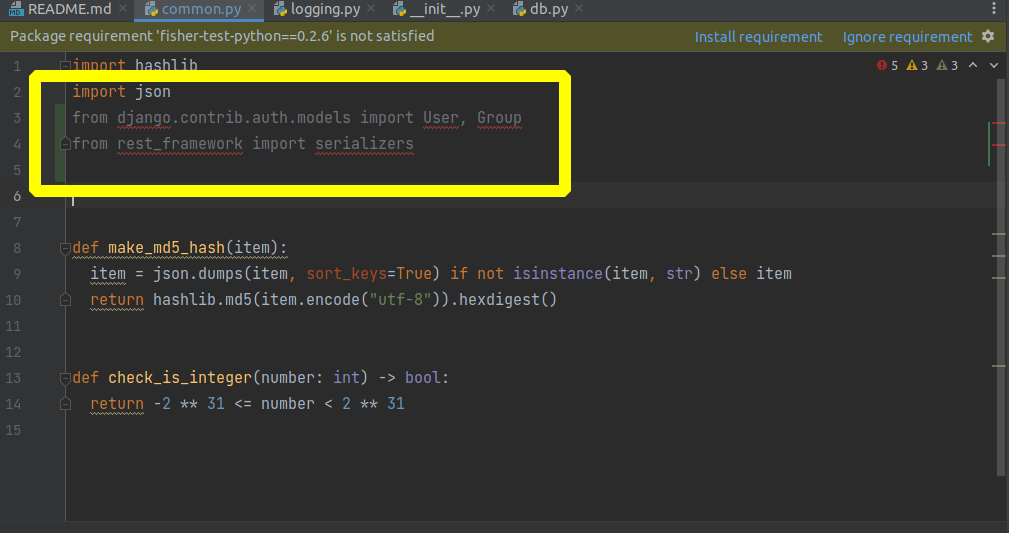Screen dimensions: 1009x533
Task: Click the 'make_md5_hash' function name
Action: pyautogui.click(x=166, y=248)
